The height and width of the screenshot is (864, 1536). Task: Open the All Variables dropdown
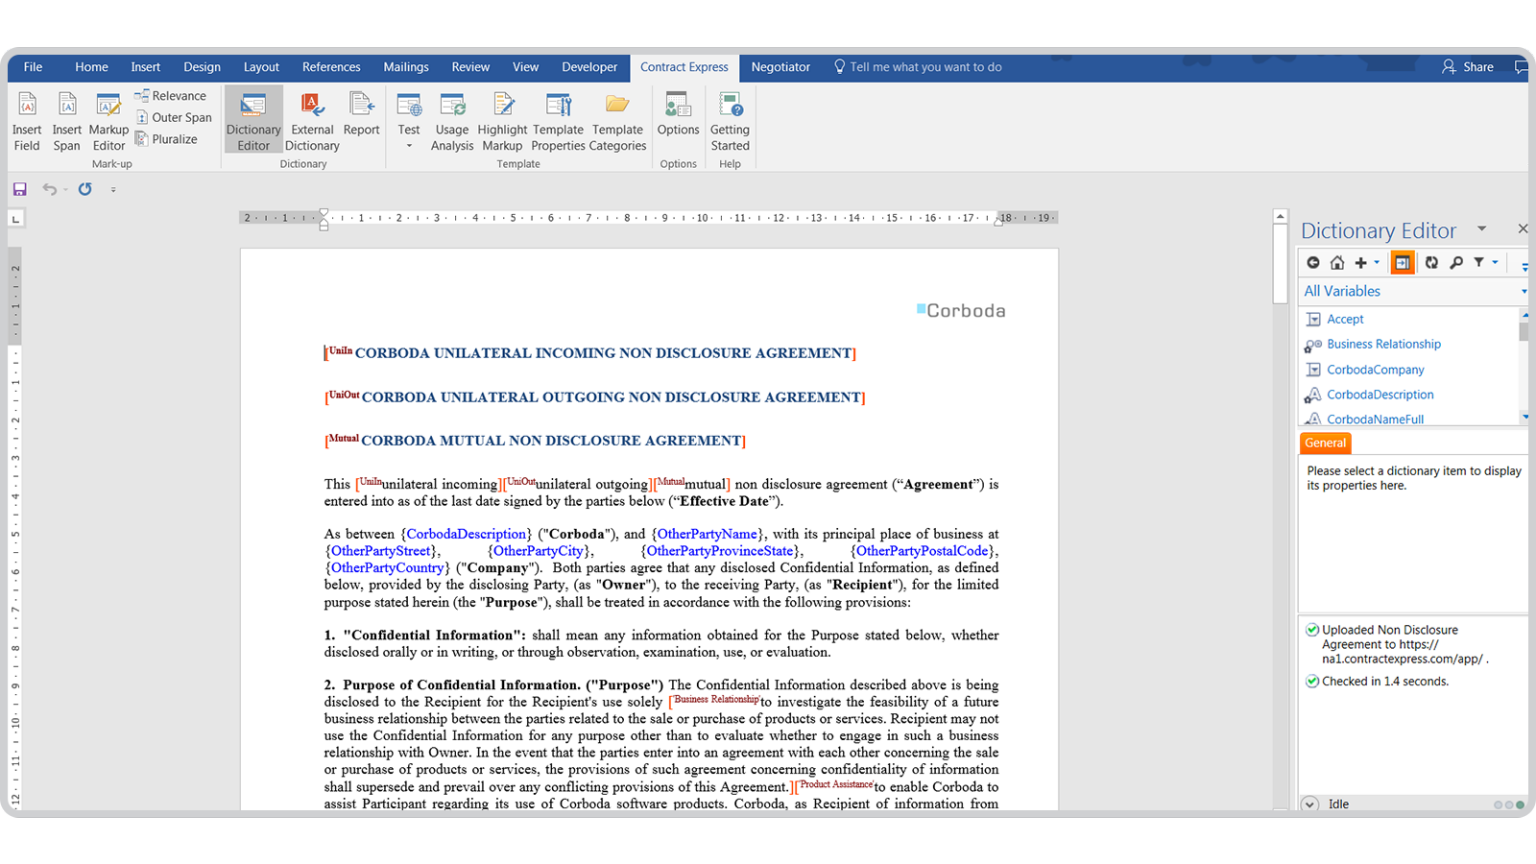click(1413, 291)
